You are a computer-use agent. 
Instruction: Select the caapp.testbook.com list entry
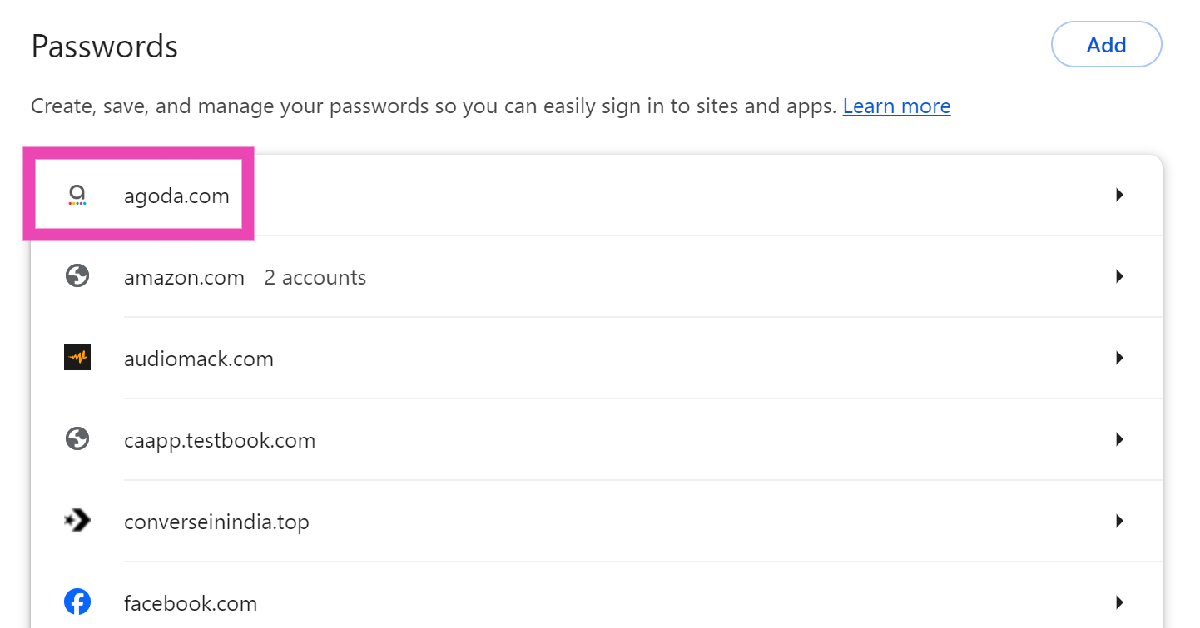click(219, 440)
